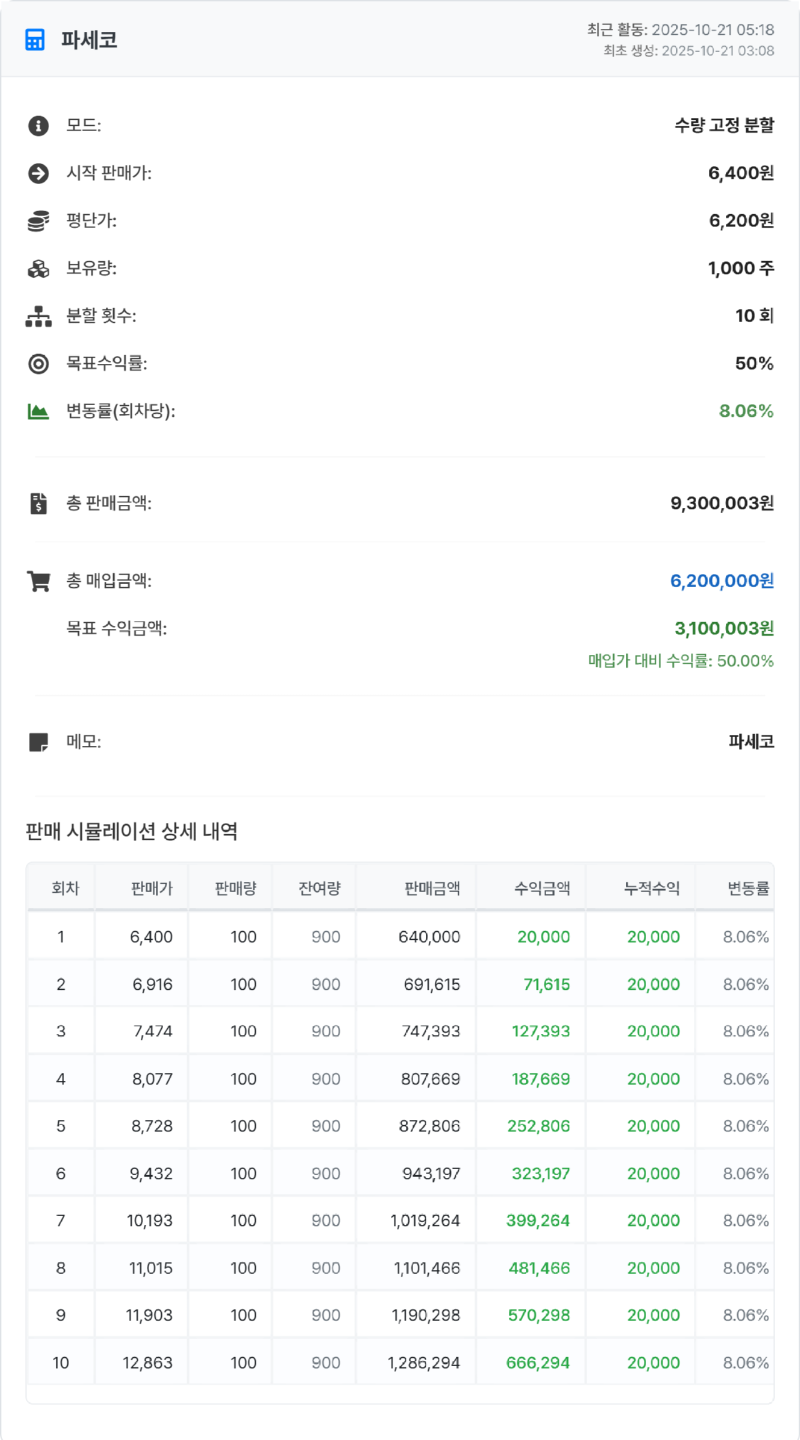Click the memo icon beside 메모
The image size is (800, 1440).
pyautogui.click(x=38, y=739)
